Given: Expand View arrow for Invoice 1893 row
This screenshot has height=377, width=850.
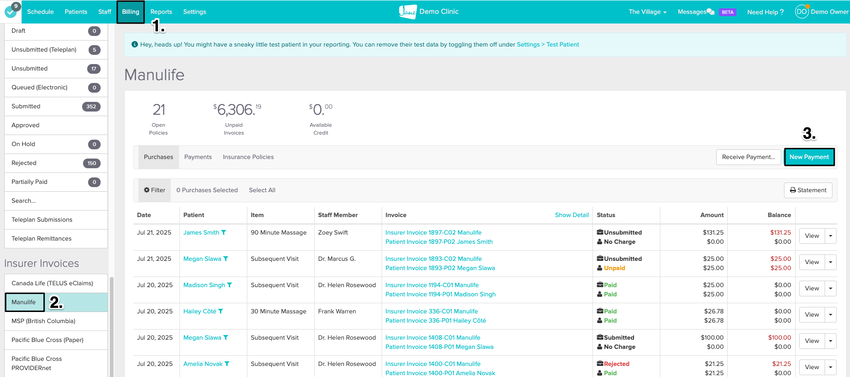Looking at the screenshot, I should click(x=831, y=262).
